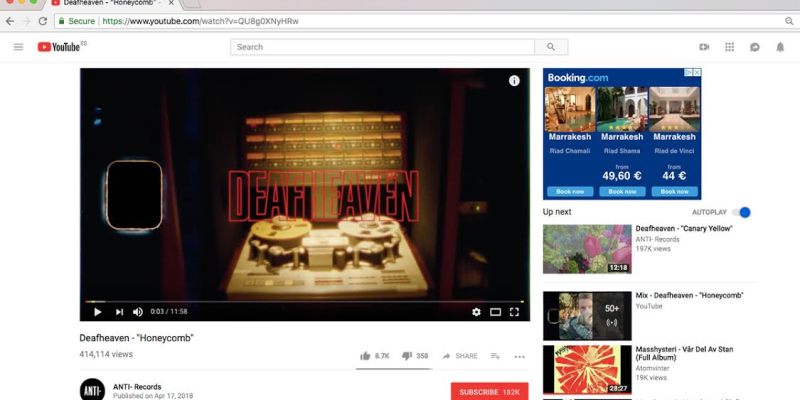Play the Honeycomb video
This screenshot has width=800, height=400.
97,312
